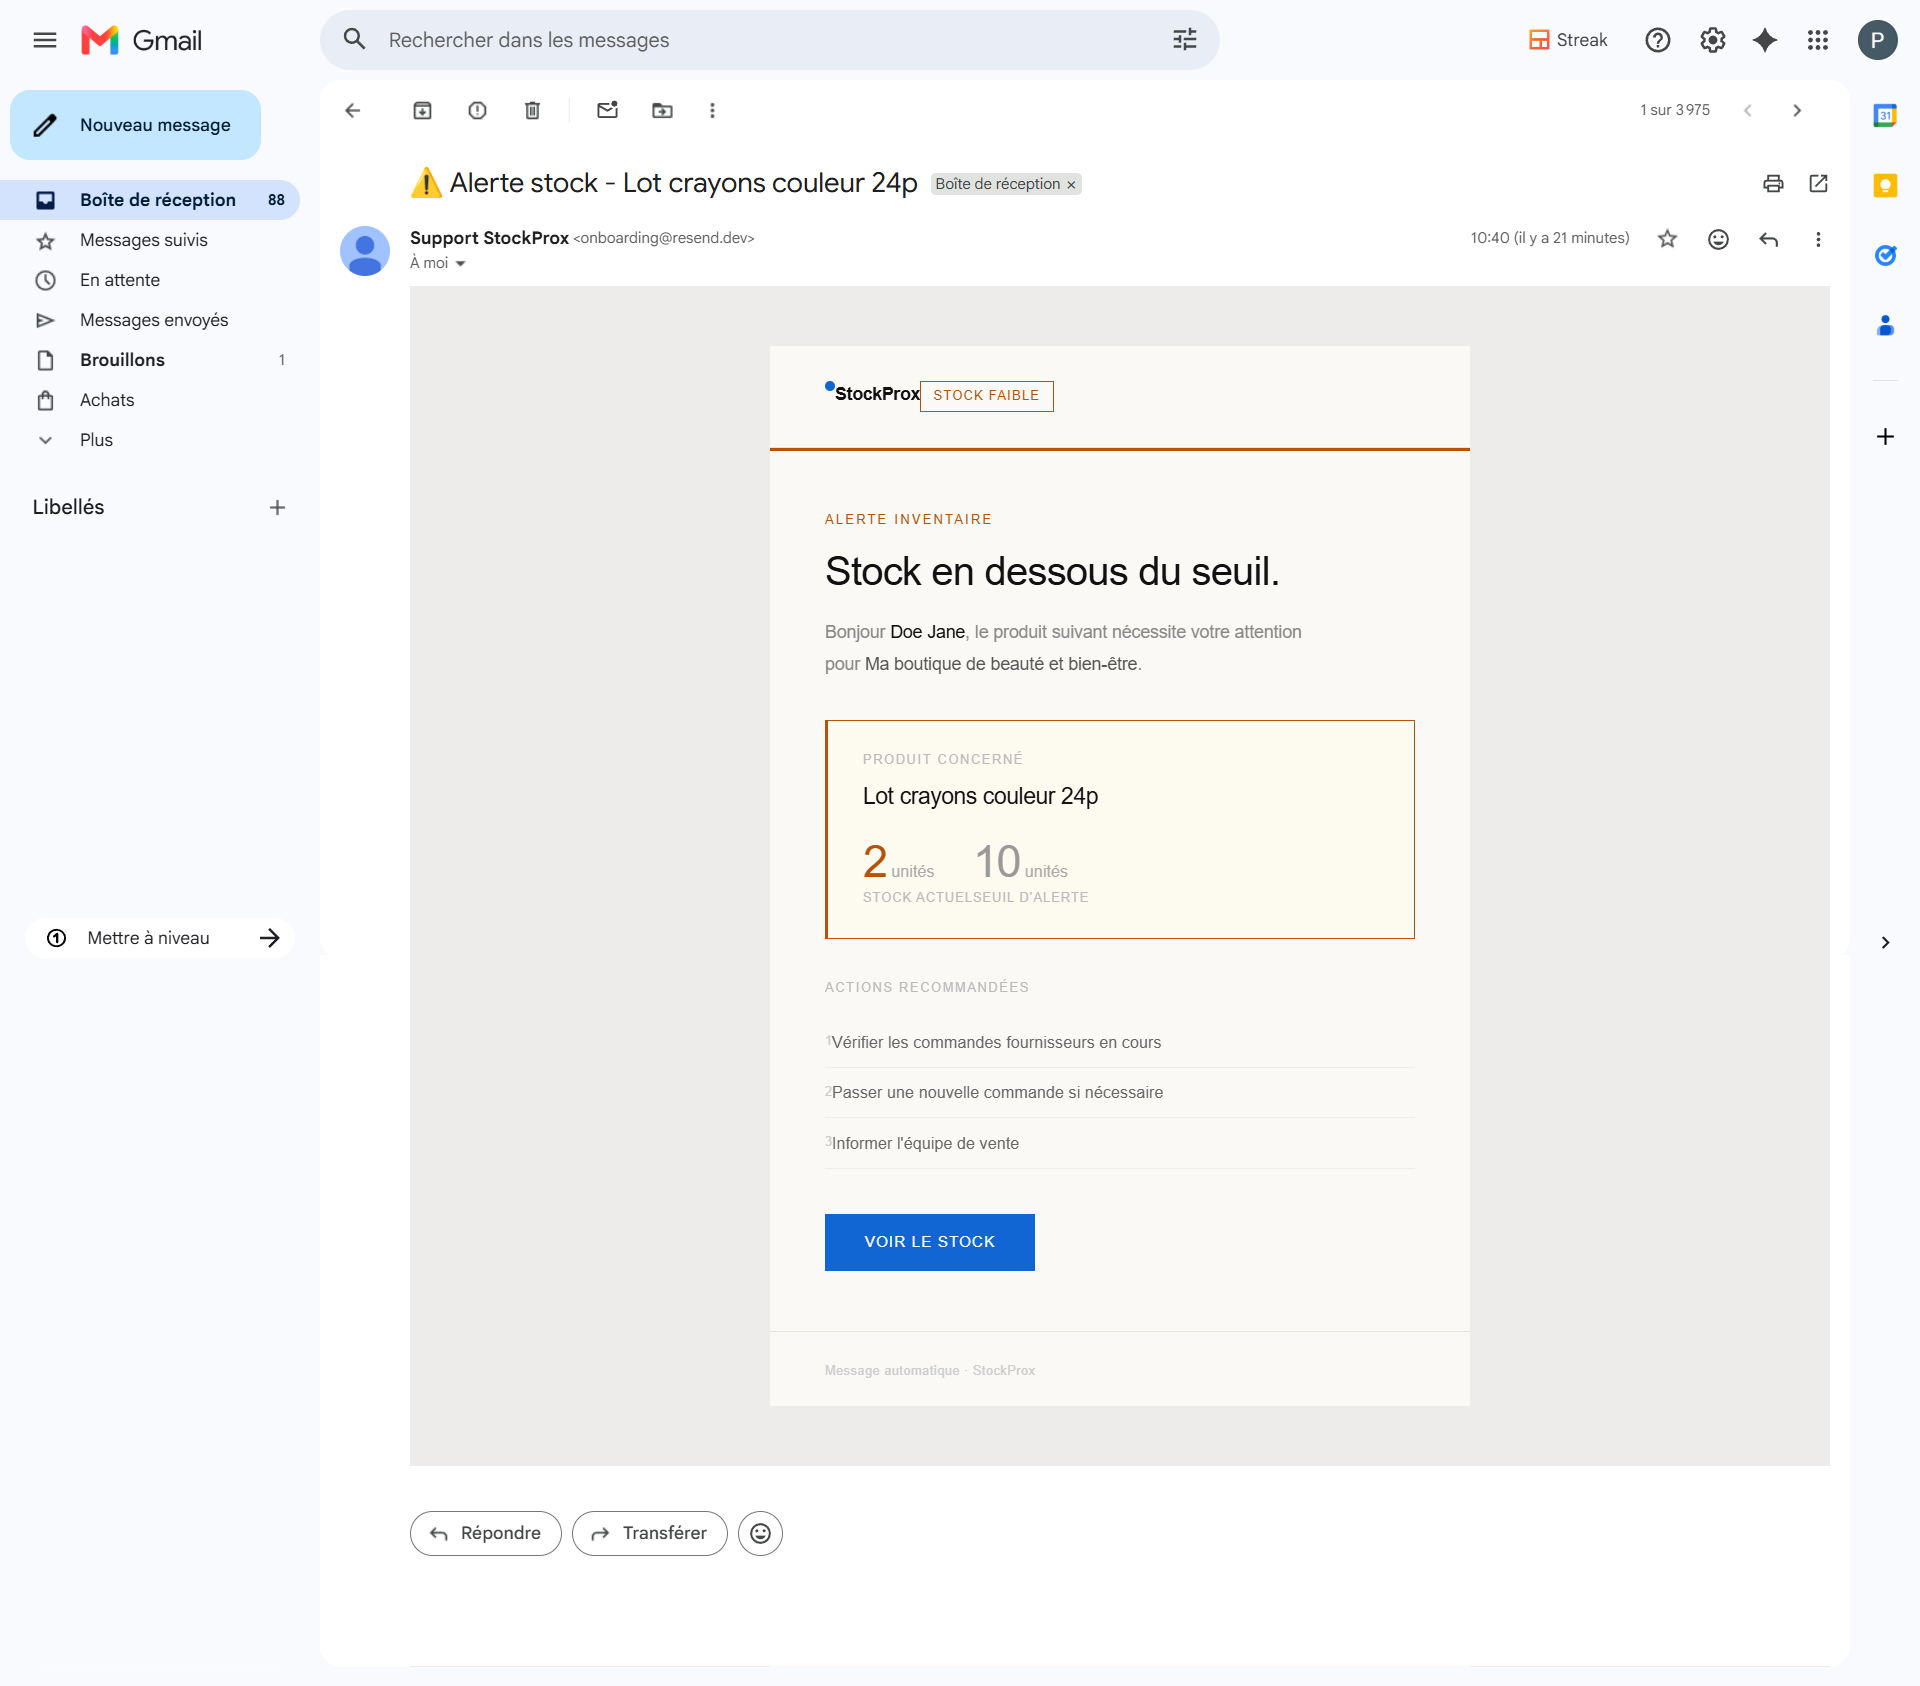Open message in new window
This screenshot has height=1686, width=1920.
[x=1818, y=183]
